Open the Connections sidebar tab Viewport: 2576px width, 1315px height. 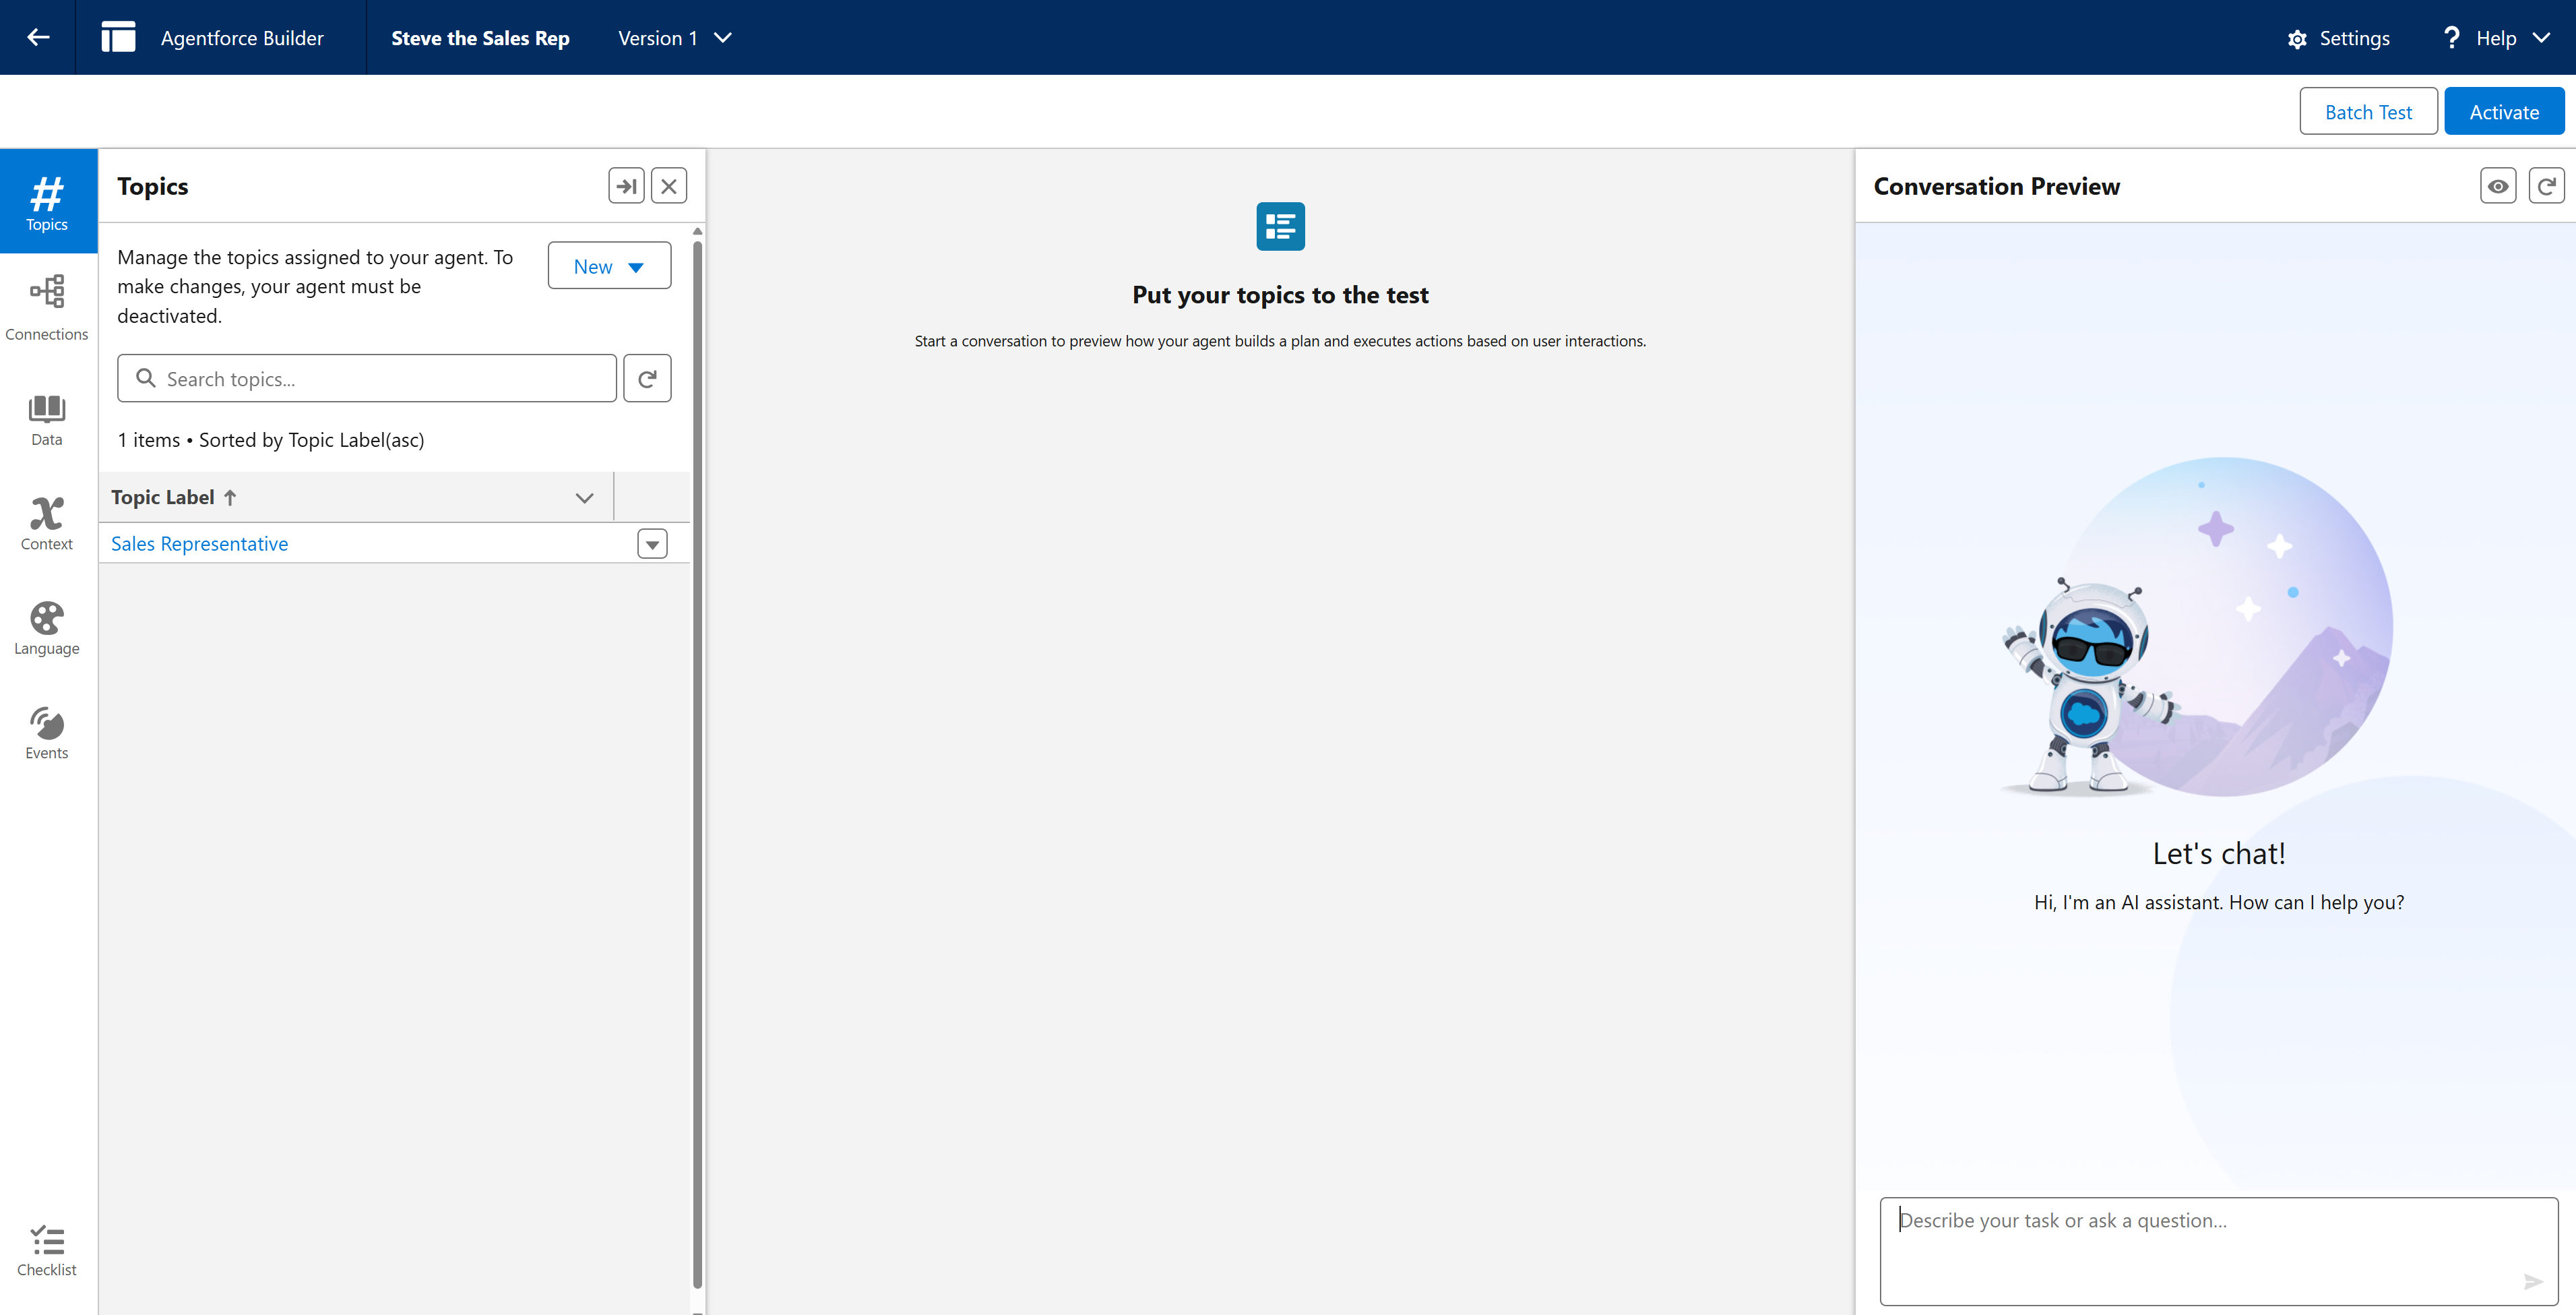47,308
